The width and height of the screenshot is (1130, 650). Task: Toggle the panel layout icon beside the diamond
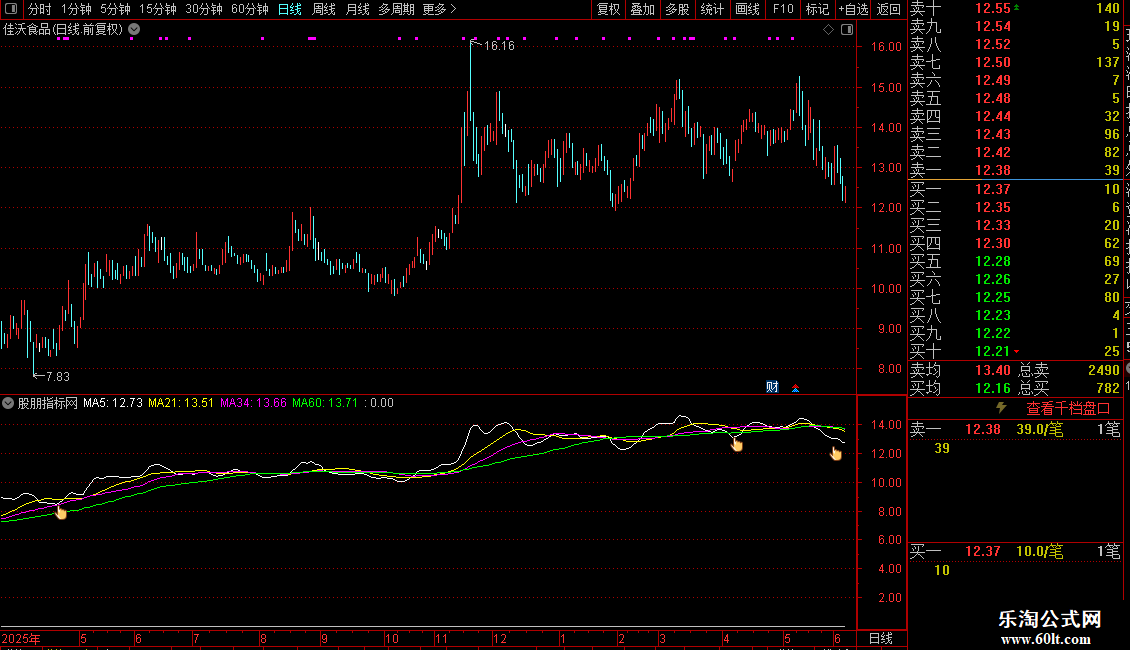[x=847, y=30]
